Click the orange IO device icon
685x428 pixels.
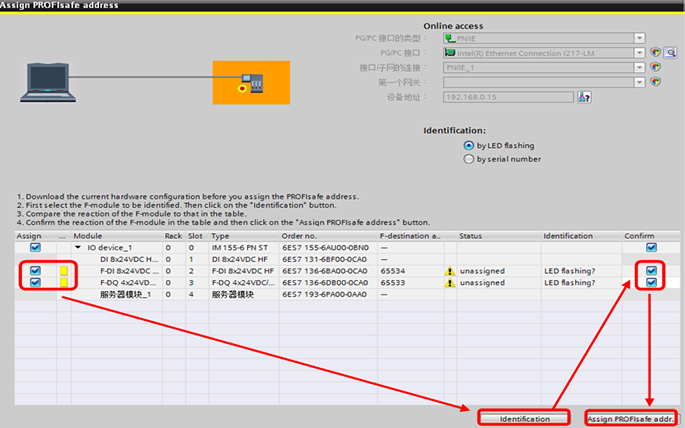click(251, 83)
